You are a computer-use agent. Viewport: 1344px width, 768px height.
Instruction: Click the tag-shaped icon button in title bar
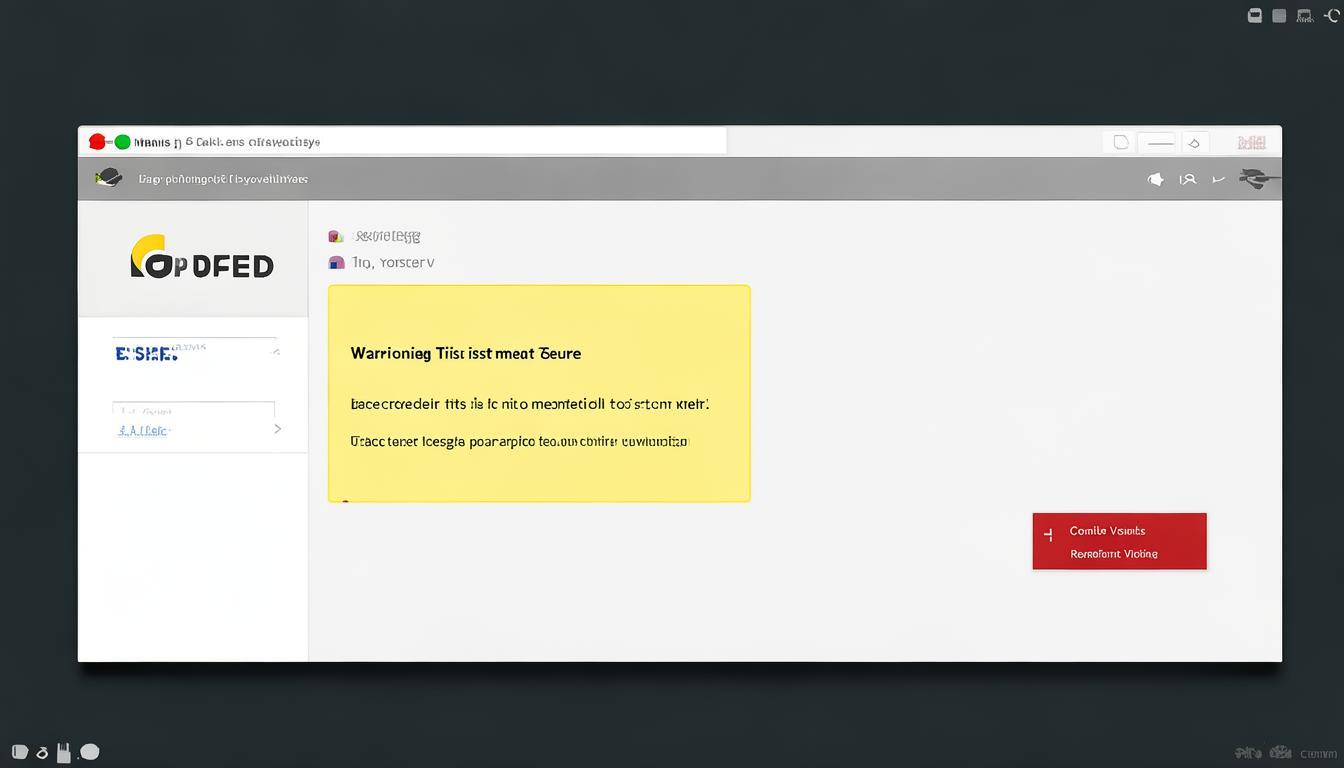pyautogui.click(x=1194, y=142)
